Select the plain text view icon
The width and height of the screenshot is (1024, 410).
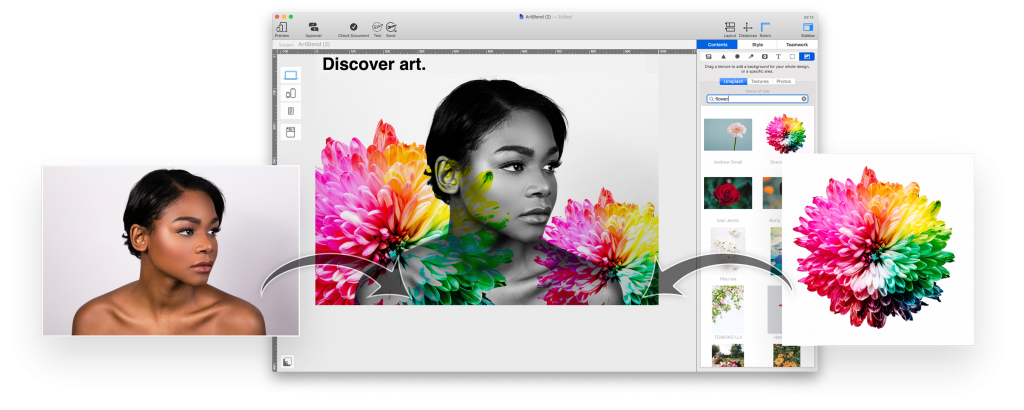291,111
